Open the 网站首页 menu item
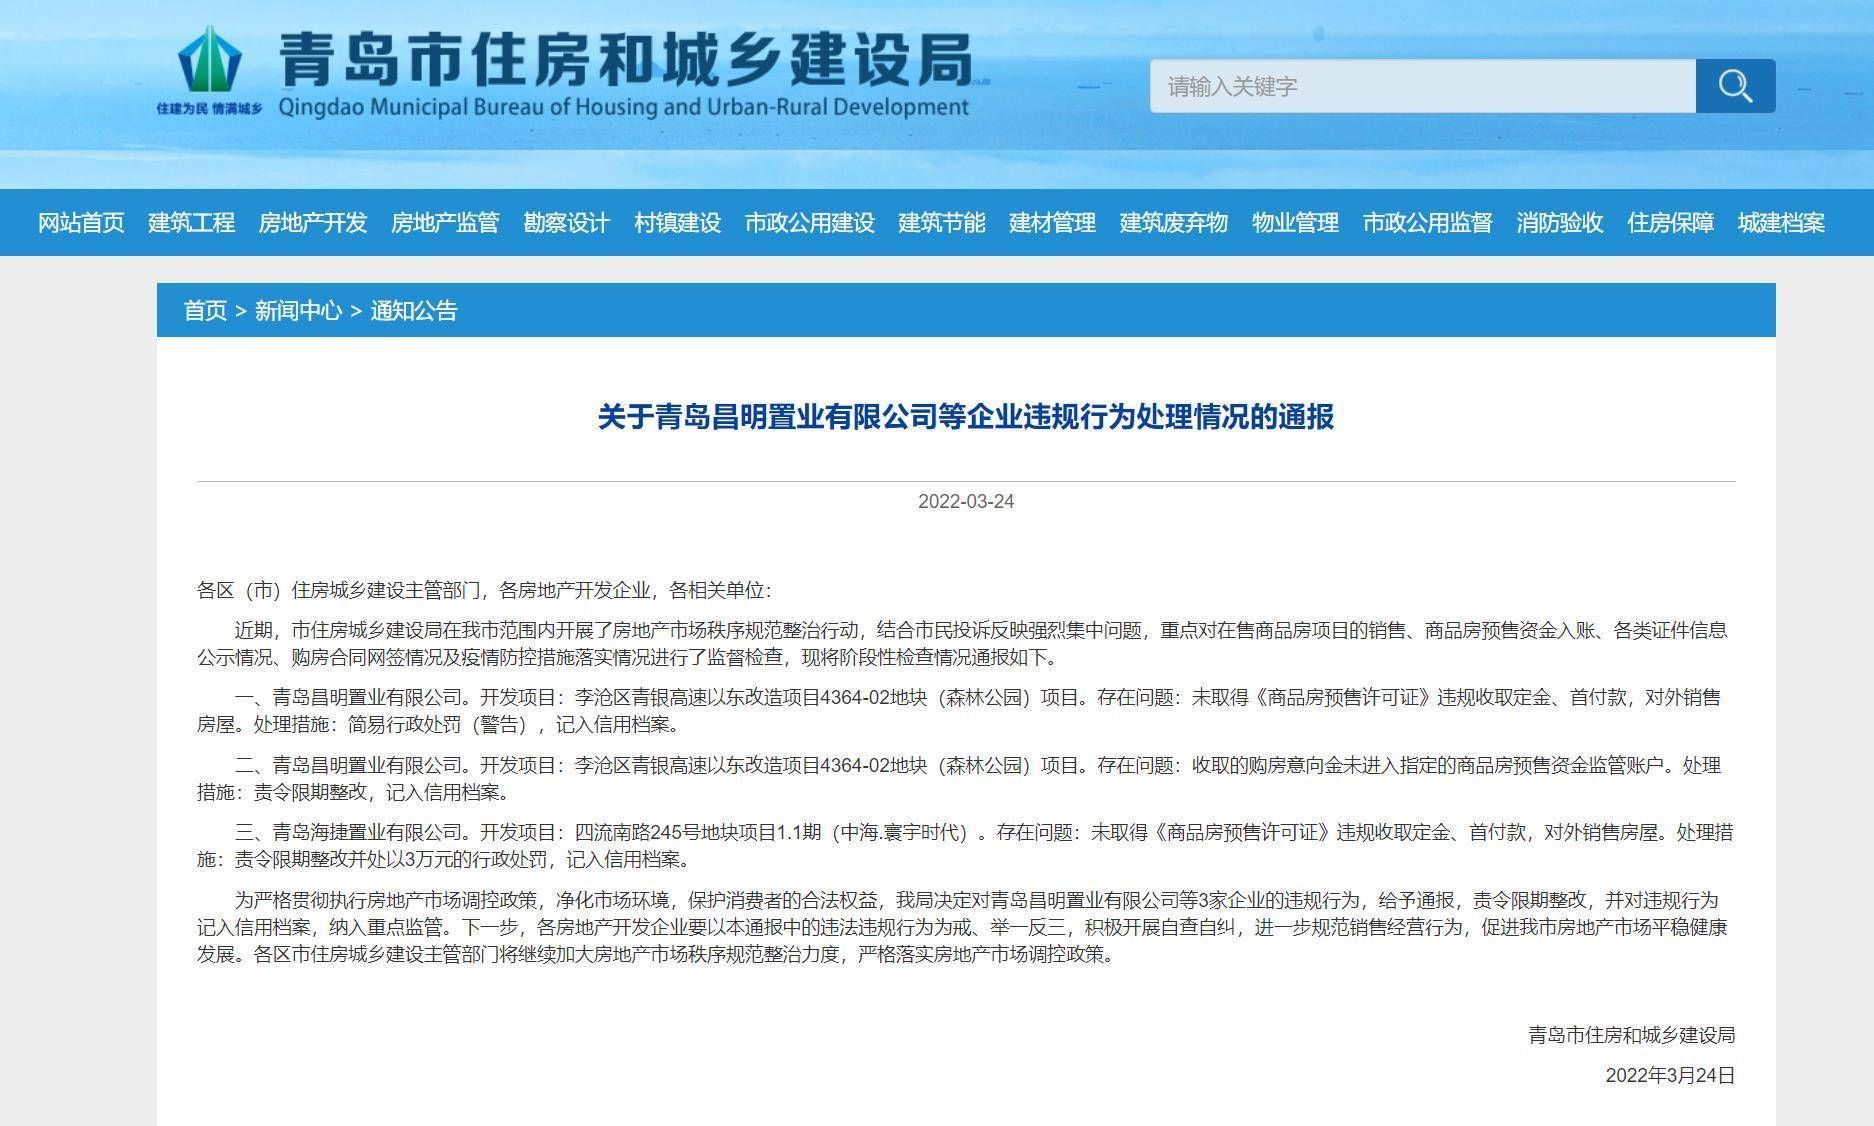 [x=81, y=223]
